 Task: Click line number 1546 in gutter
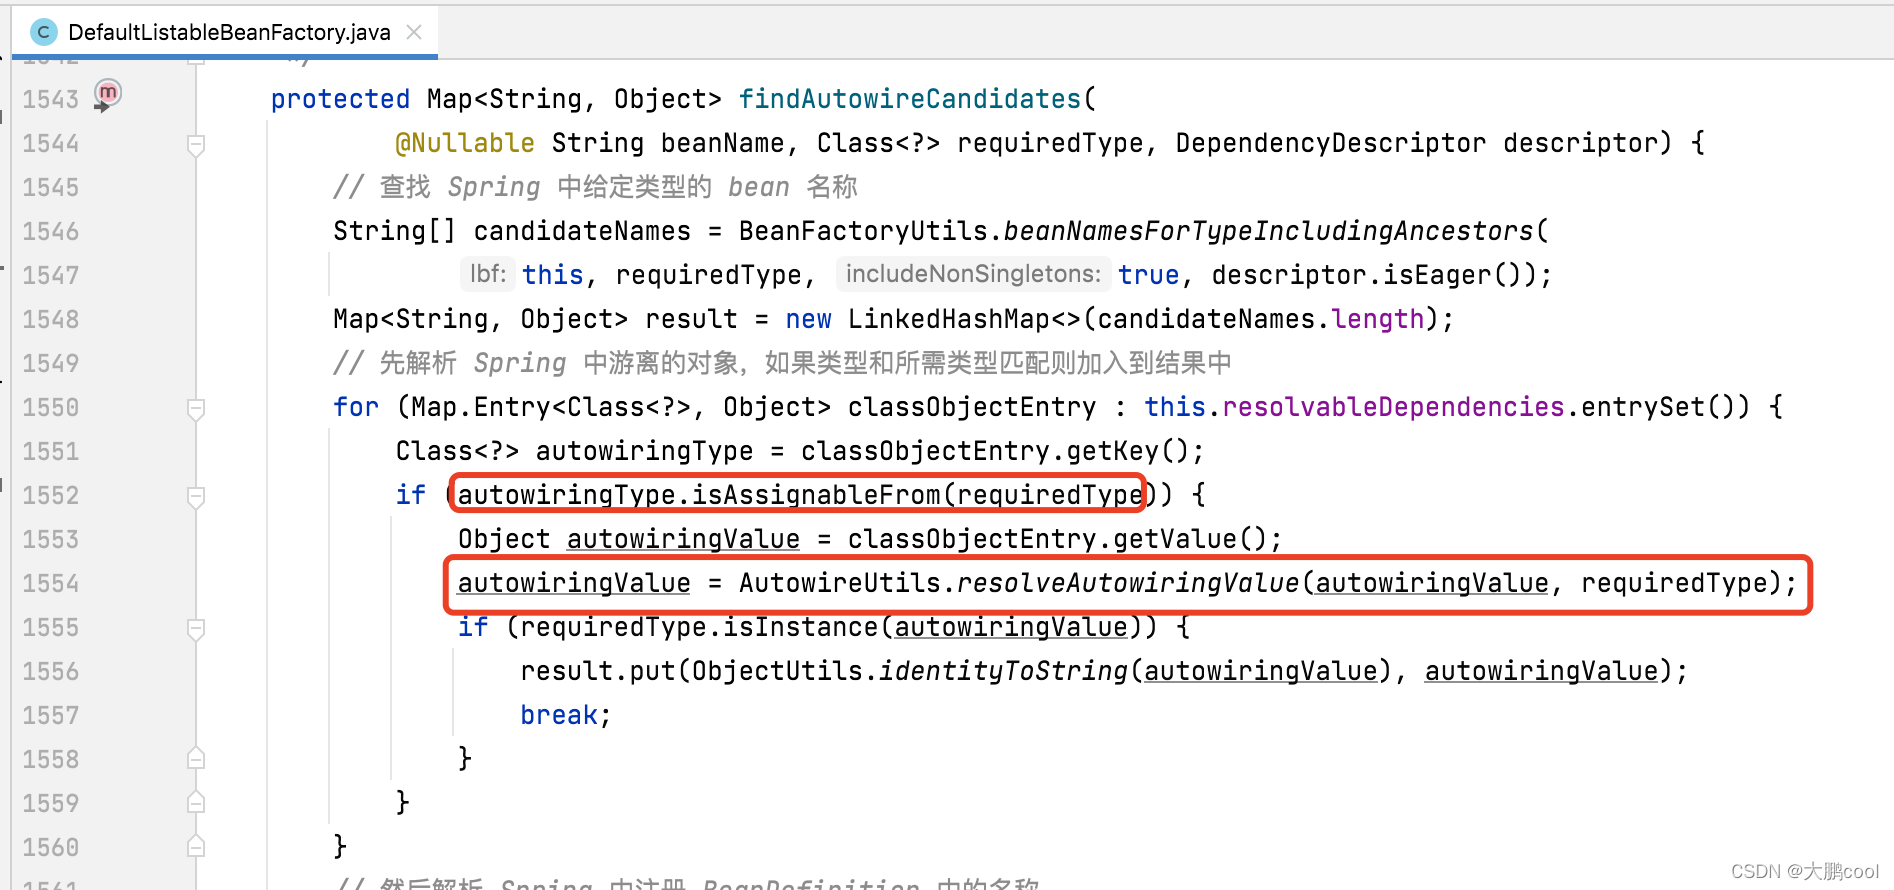[x=51, y=231]
